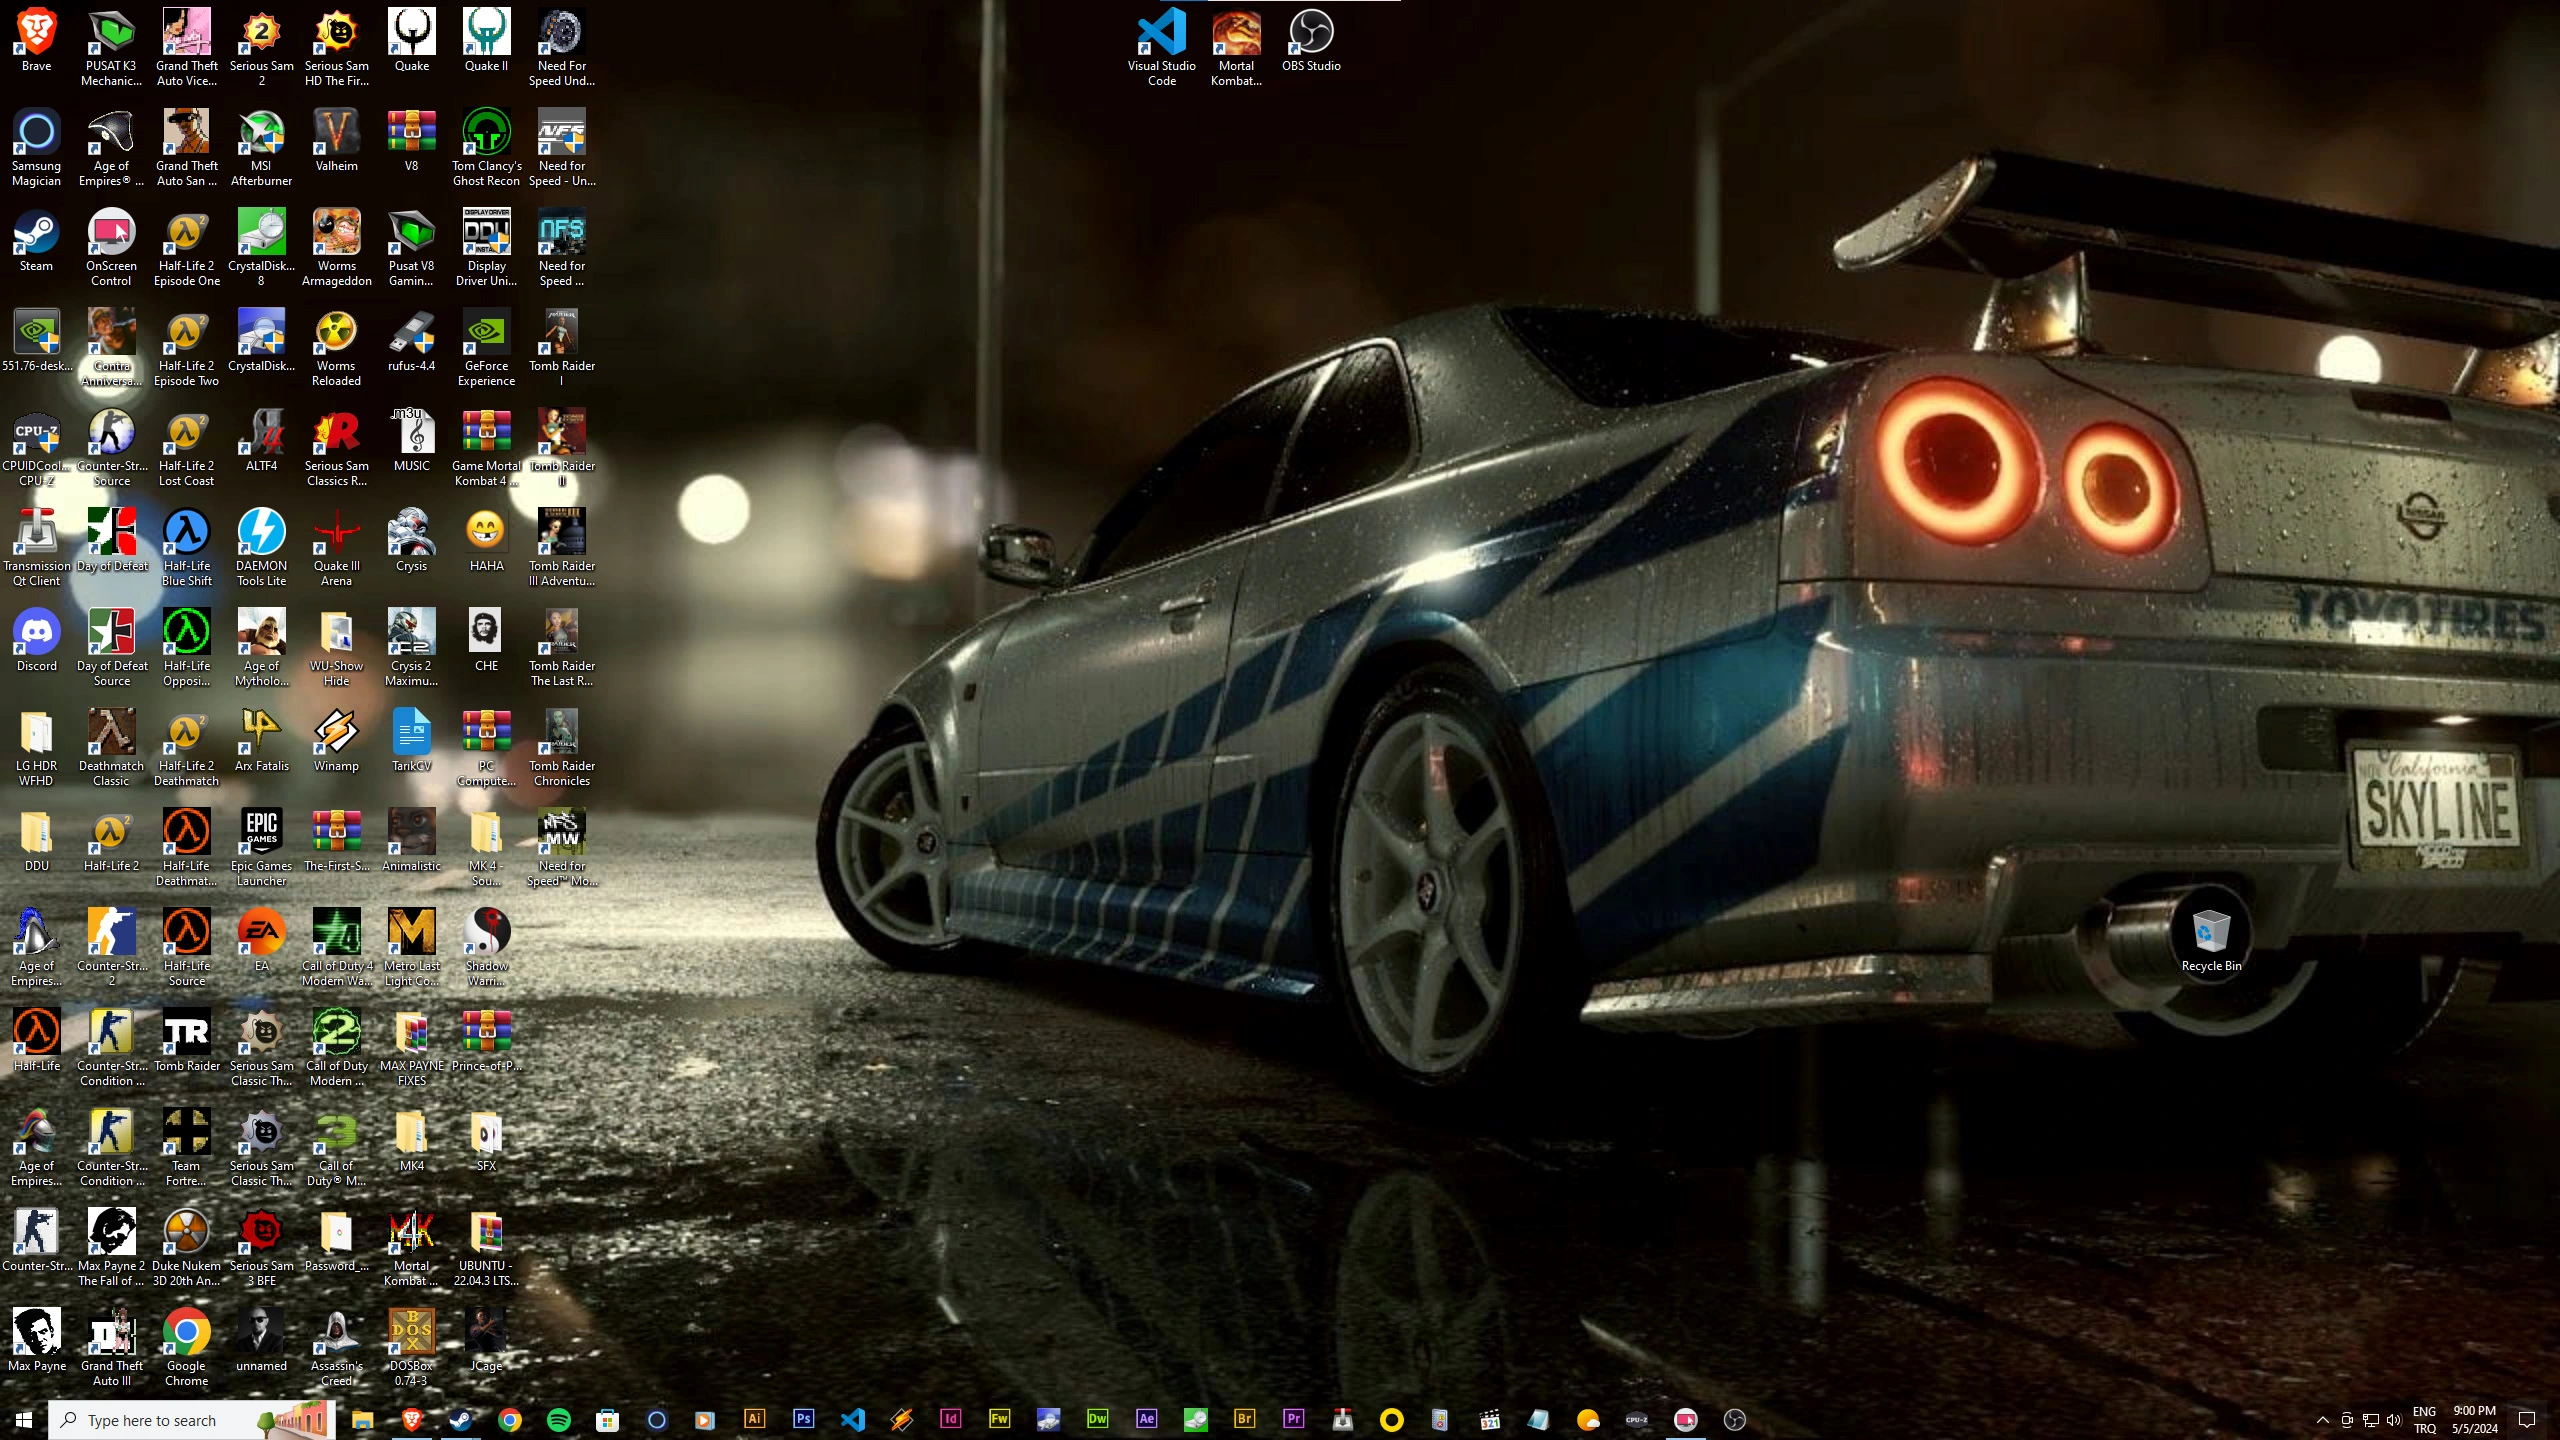Image resolution: width=2560 pixels, height=1440 pixels.
Task: Select the Assassin's Creed desktop icon
Action: pos(337,1347)
